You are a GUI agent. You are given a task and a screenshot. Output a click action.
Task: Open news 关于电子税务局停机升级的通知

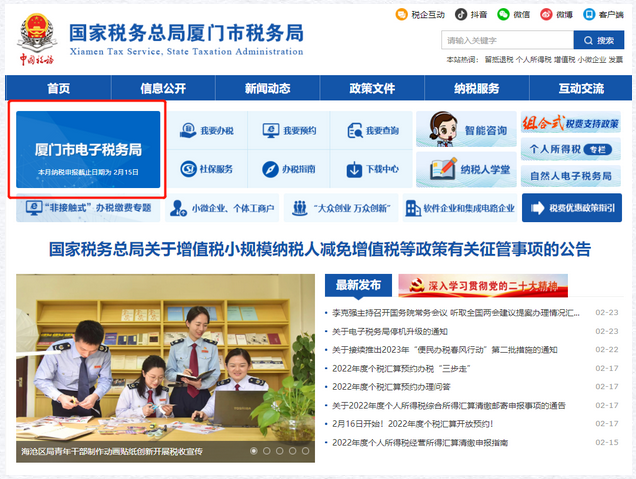pyautogui.click(x=390, y=331)
